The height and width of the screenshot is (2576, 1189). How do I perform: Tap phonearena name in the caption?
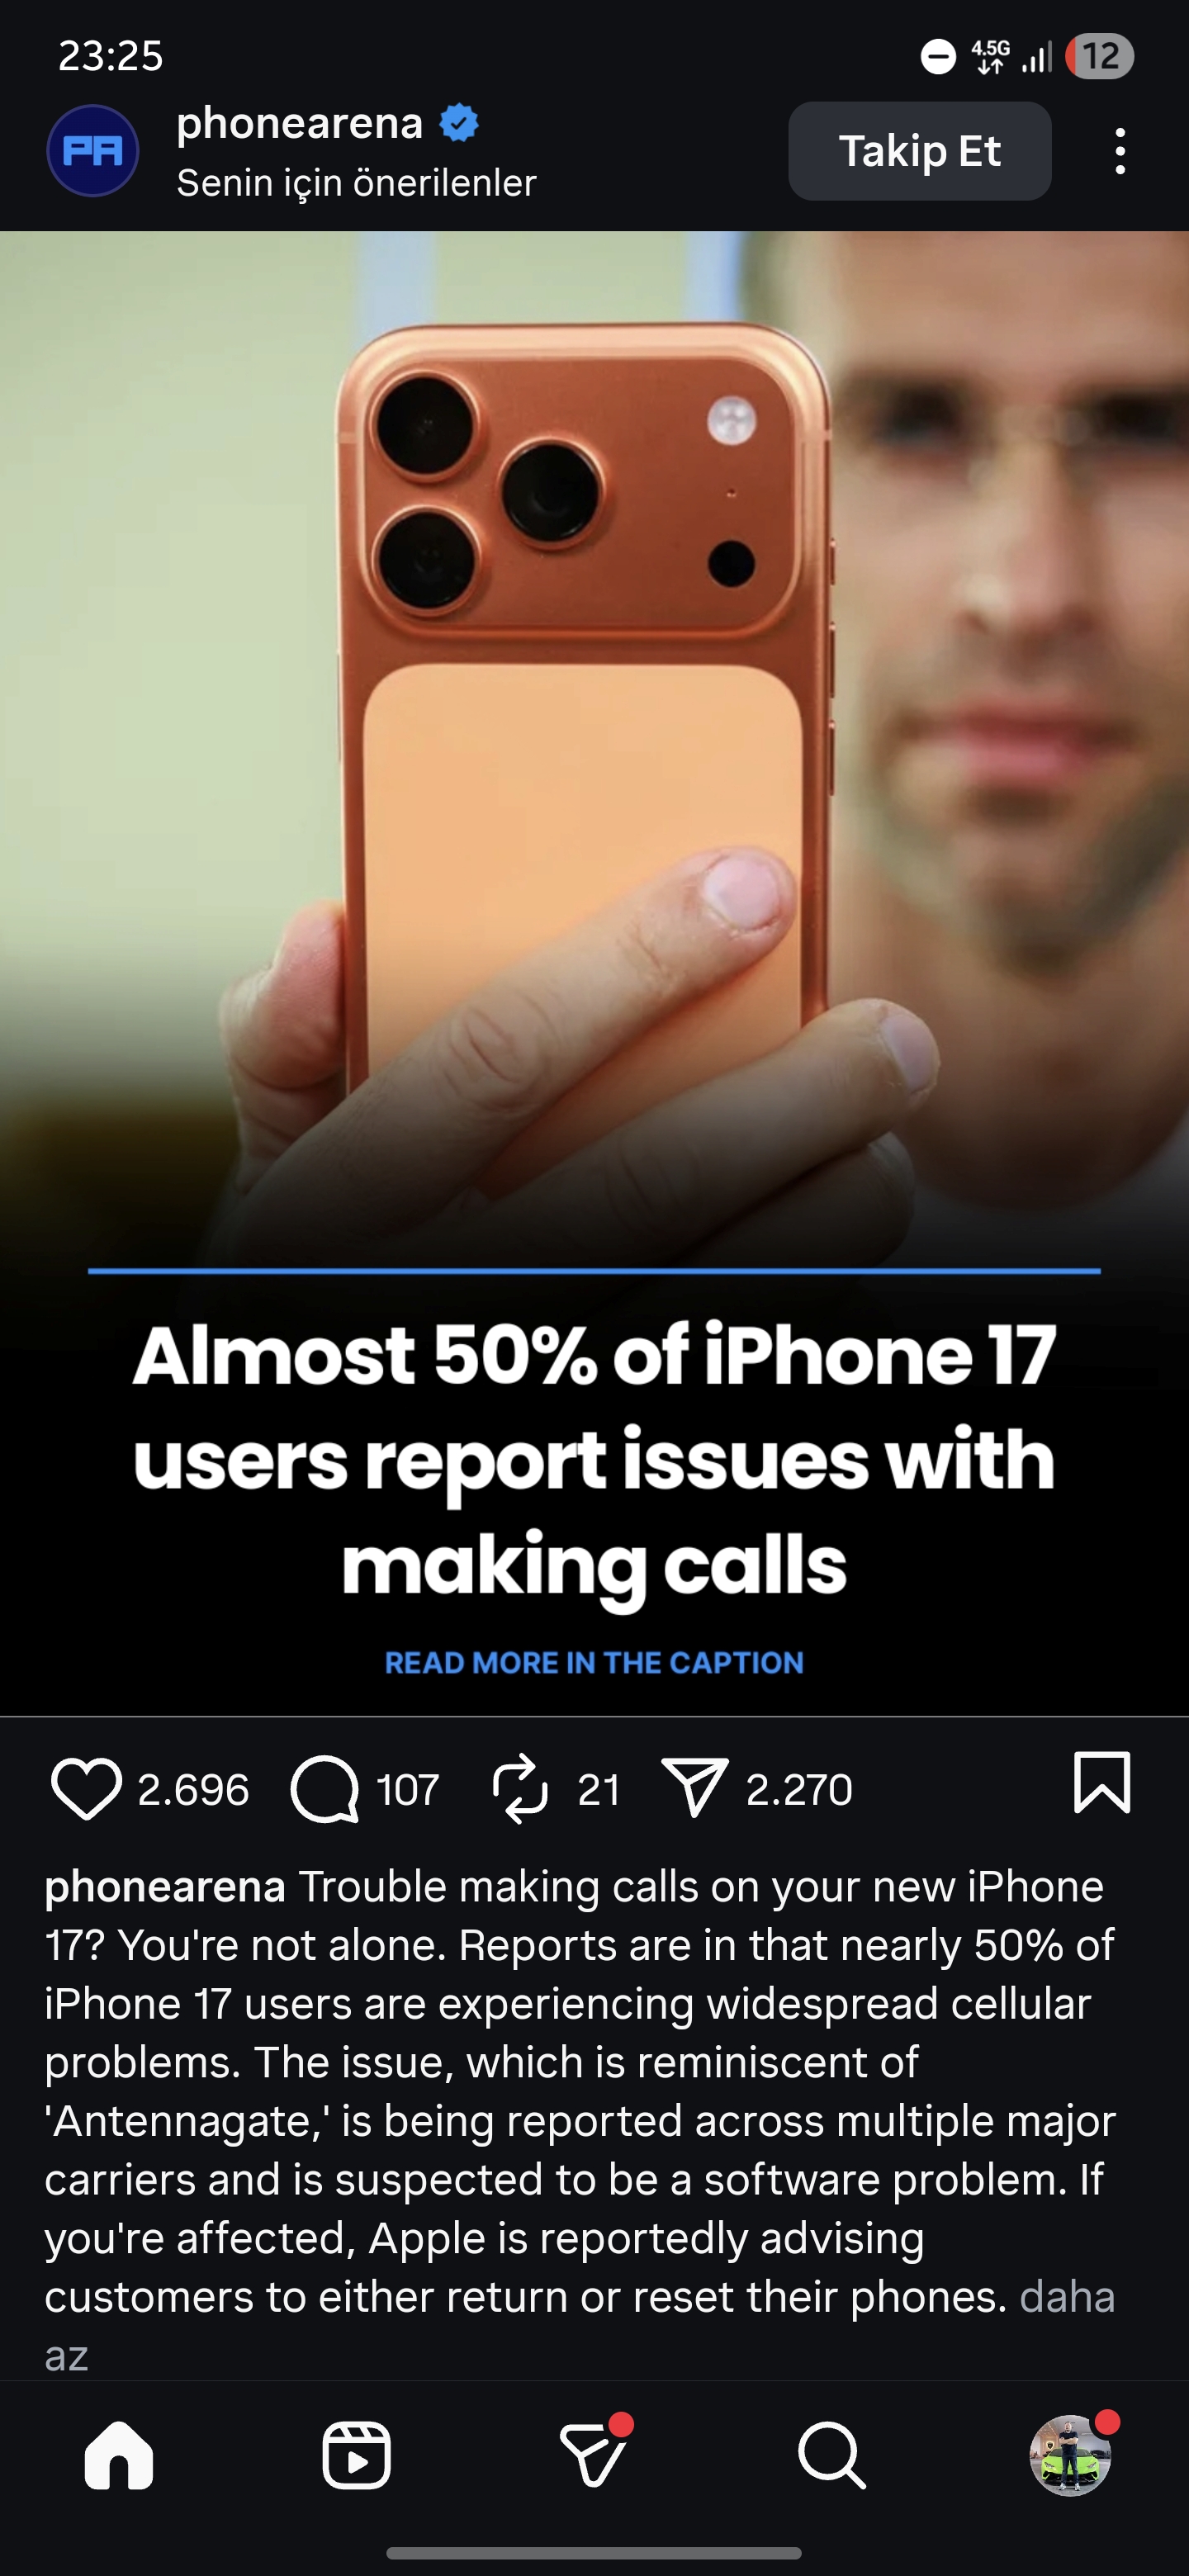pyautogui.click(x=165, y=1887)
